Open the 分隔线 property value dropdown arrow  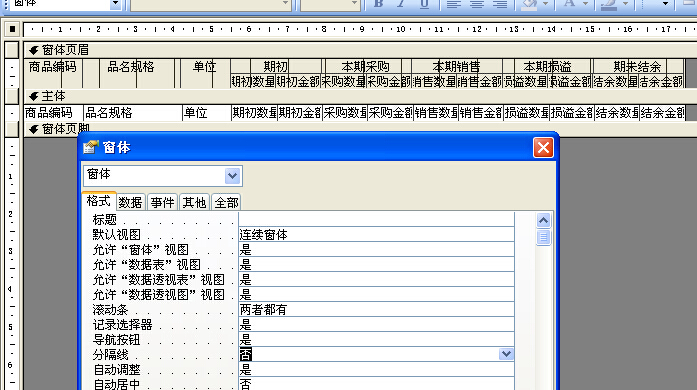(x=506, y=354)
